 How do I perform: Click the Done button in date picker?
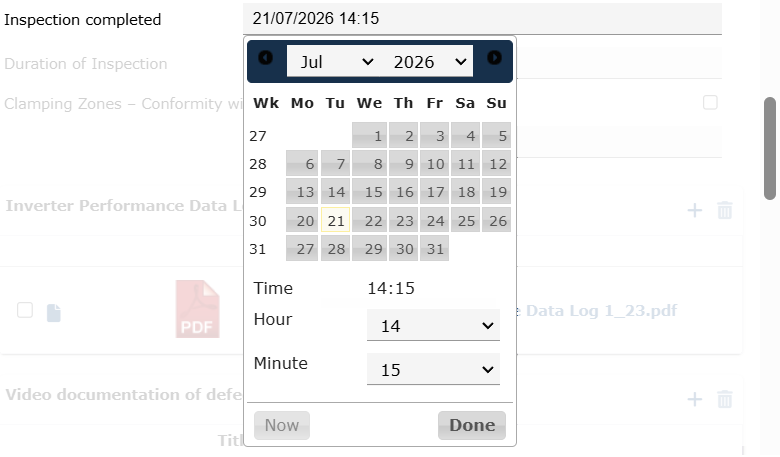tap(472, 425)
